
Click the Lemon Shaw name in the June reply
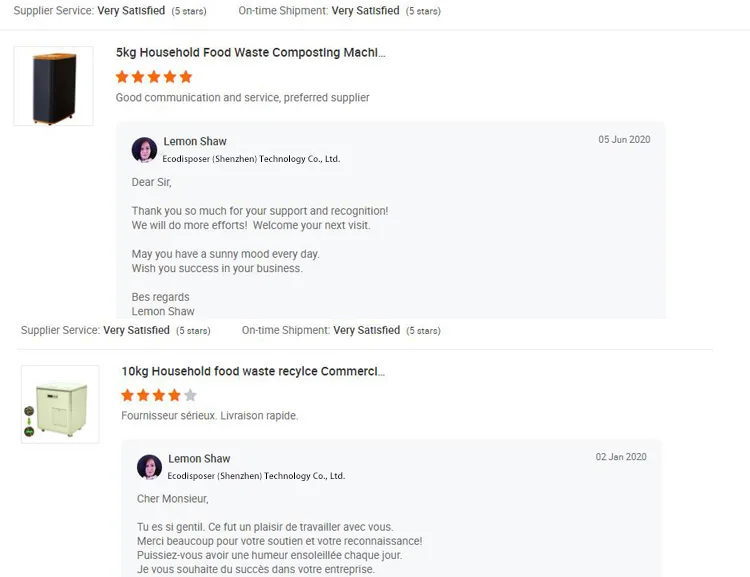point(195,142)
